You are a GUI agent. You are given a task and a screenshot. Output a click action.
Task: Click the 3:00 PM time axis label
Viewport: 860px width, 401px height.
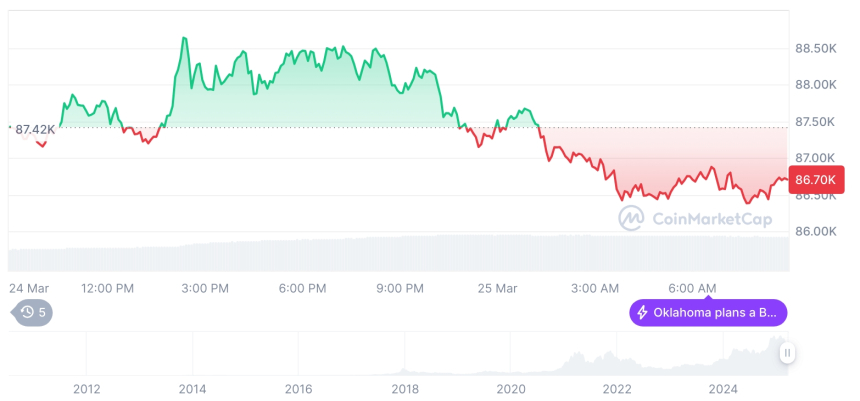(207, 288)
